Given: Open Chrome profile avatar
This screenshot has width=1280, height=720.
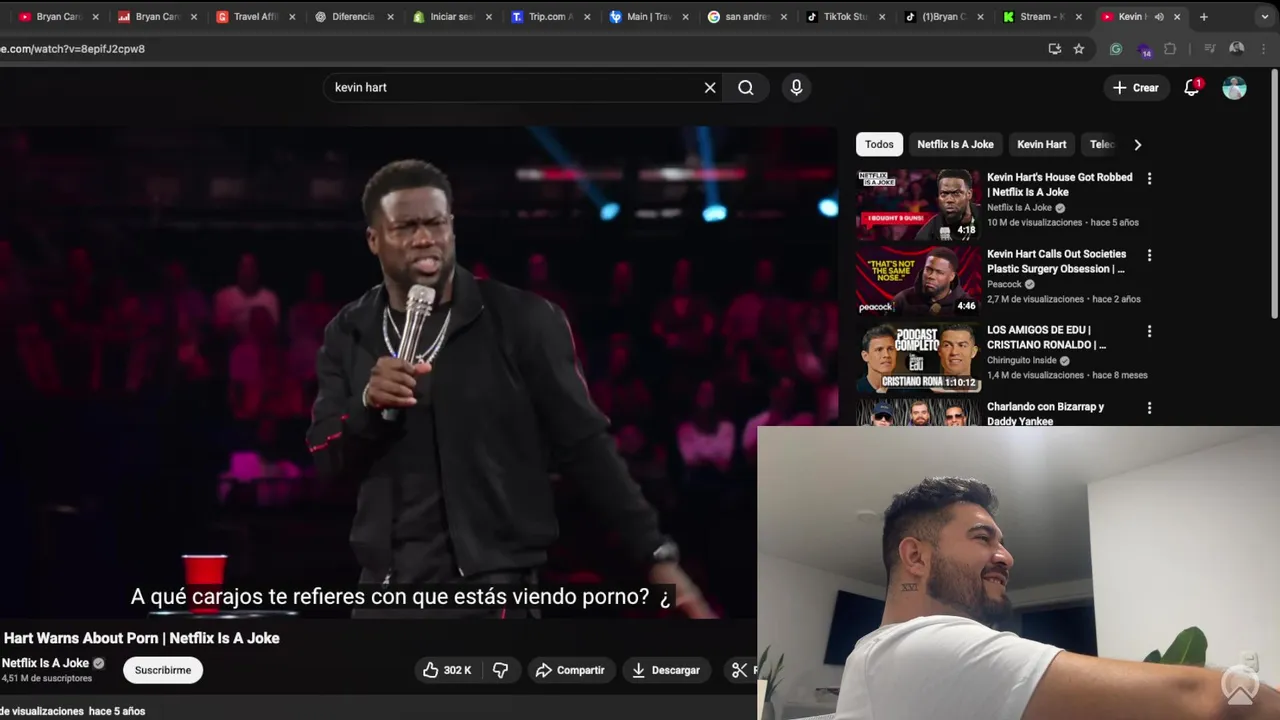Looking at the screenshot, I should 1237,49.
